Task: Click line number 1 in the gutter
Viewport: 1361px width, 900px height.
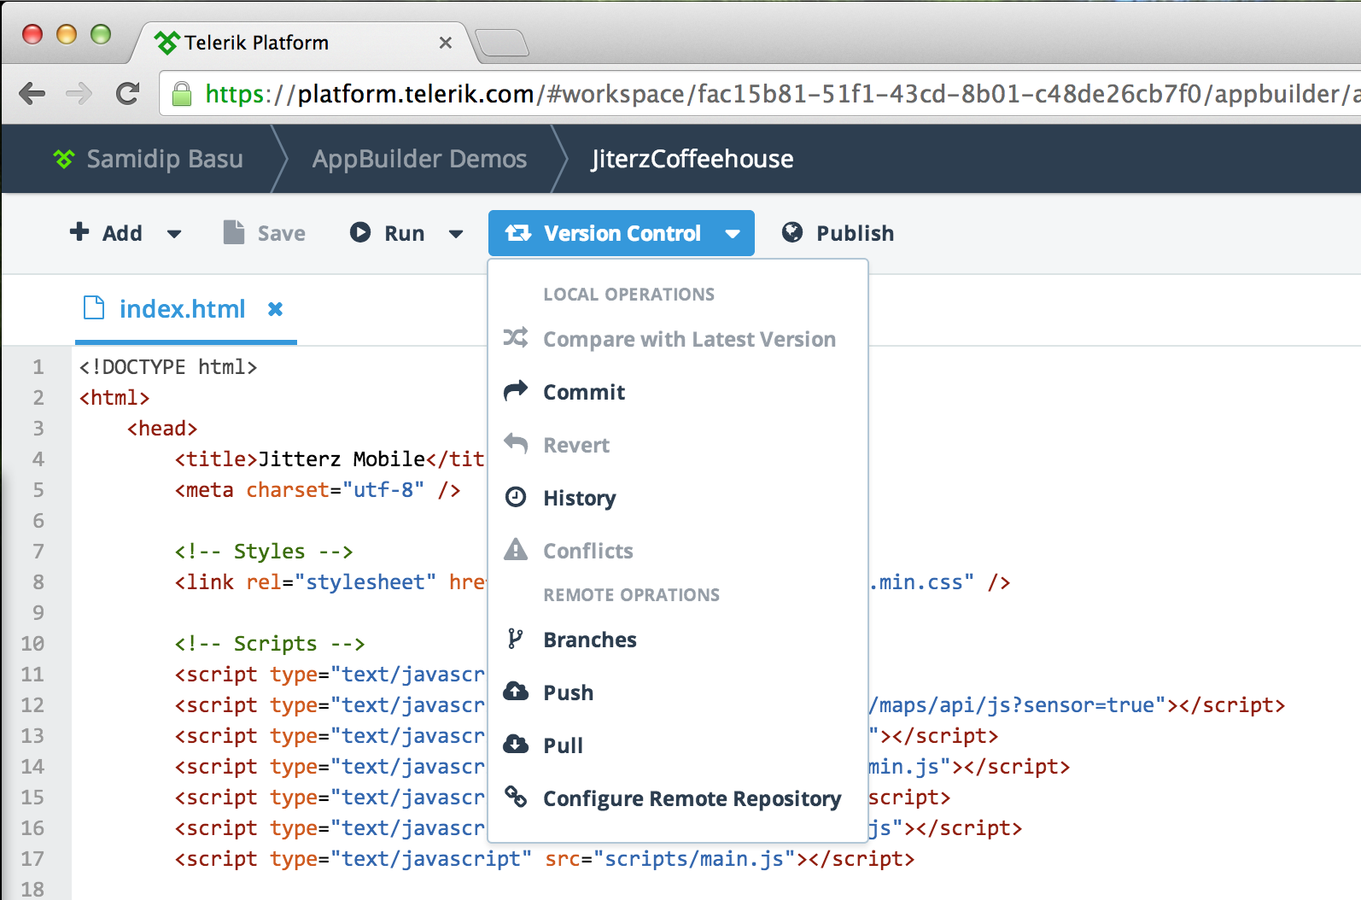Action: point(38,367)
